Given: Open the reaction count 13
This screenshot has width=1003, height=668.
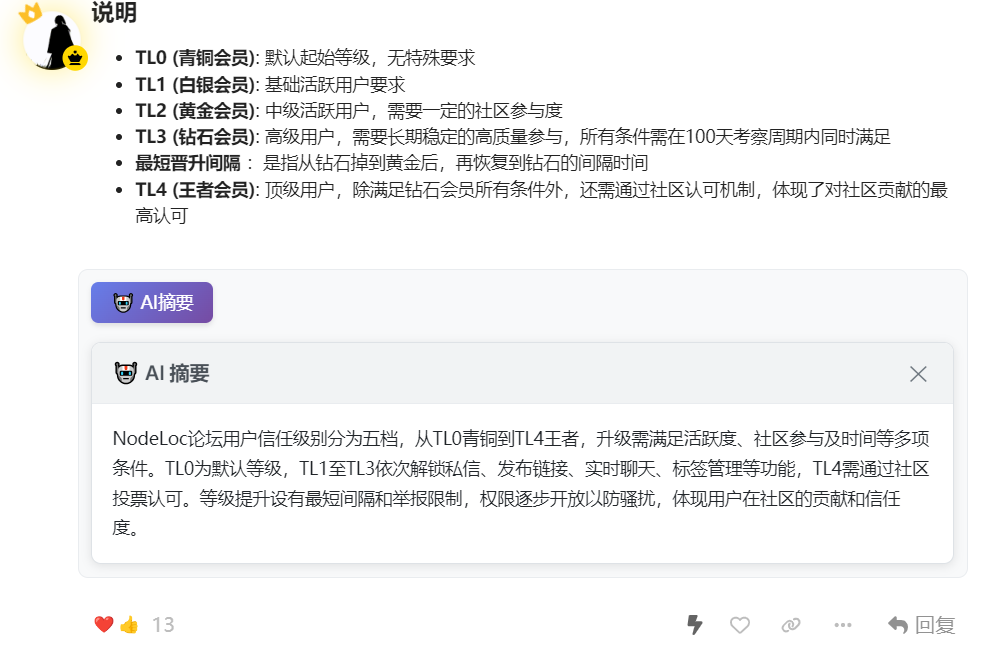Looking at the screenshot, I should (163, 624).
